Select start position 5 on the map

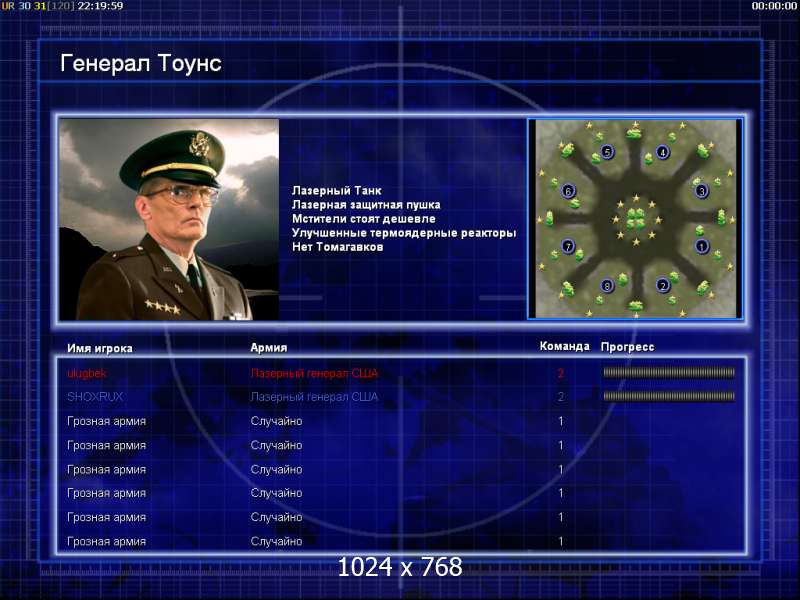click(x=607, y=152)
